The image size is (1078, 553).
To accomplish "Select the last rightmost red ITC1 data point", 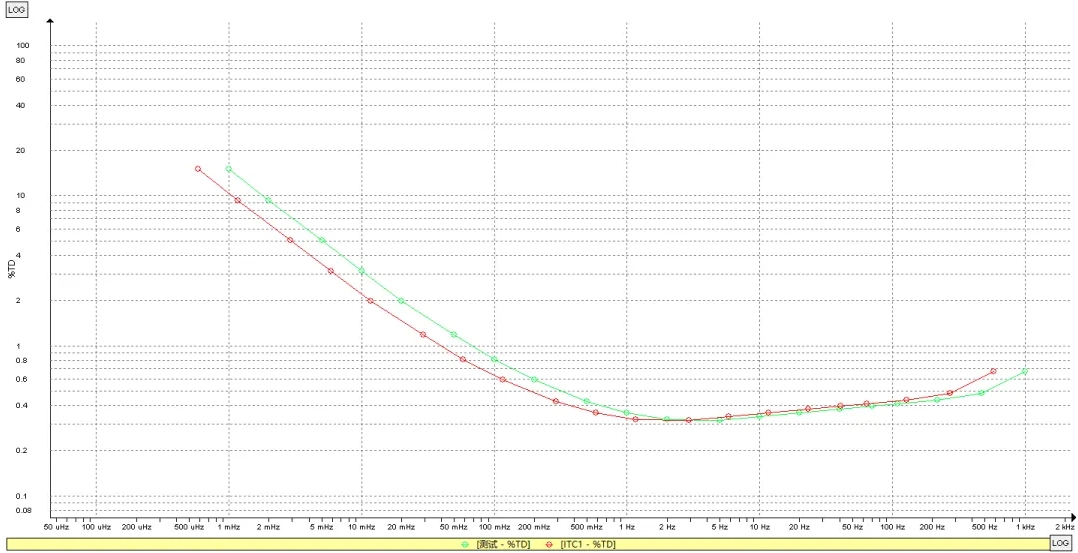I will point(993,371).
